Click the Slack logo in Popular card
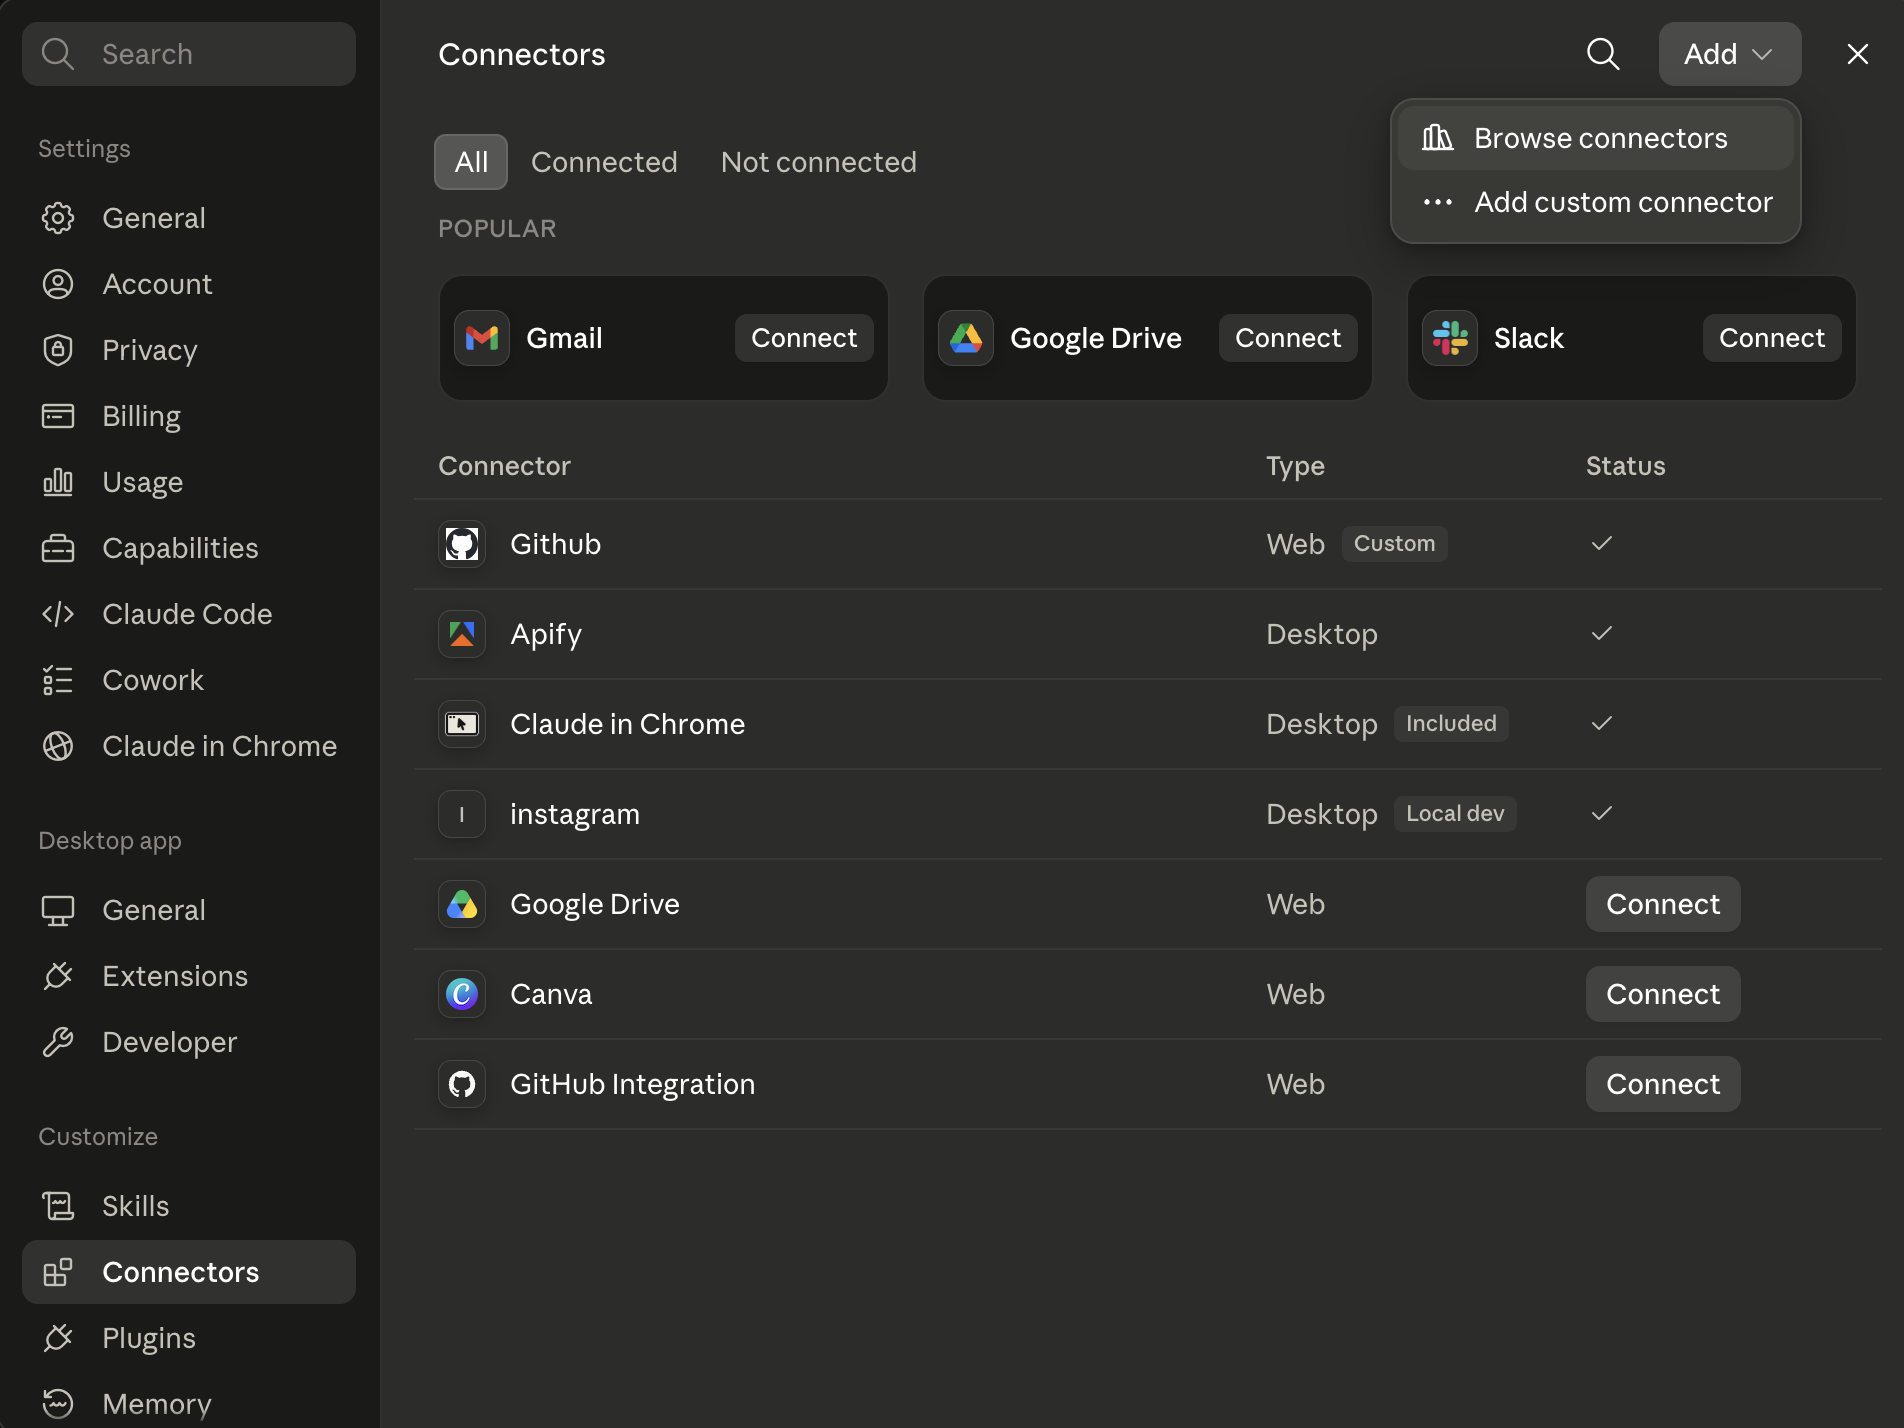The height and width of the screenshot is (1428, 1904). pos(1450,338)
